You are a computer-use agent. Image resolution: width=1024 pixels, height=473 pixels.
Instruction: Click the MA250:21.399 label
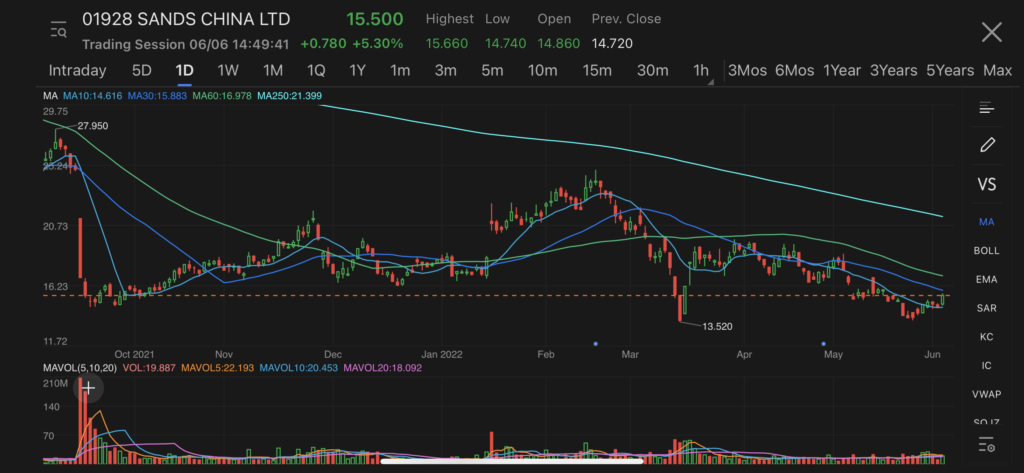(x=289, y=96)
